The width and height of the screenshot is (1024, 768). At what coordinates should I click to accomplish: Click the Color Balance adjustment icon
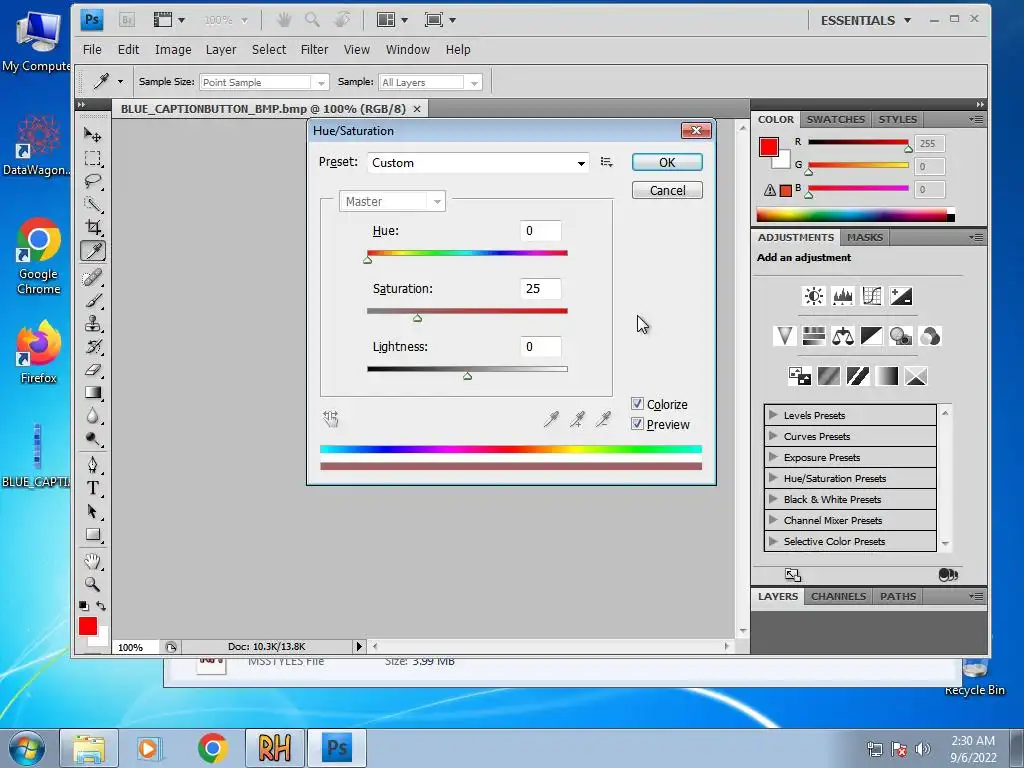click(x=842, y=336)
